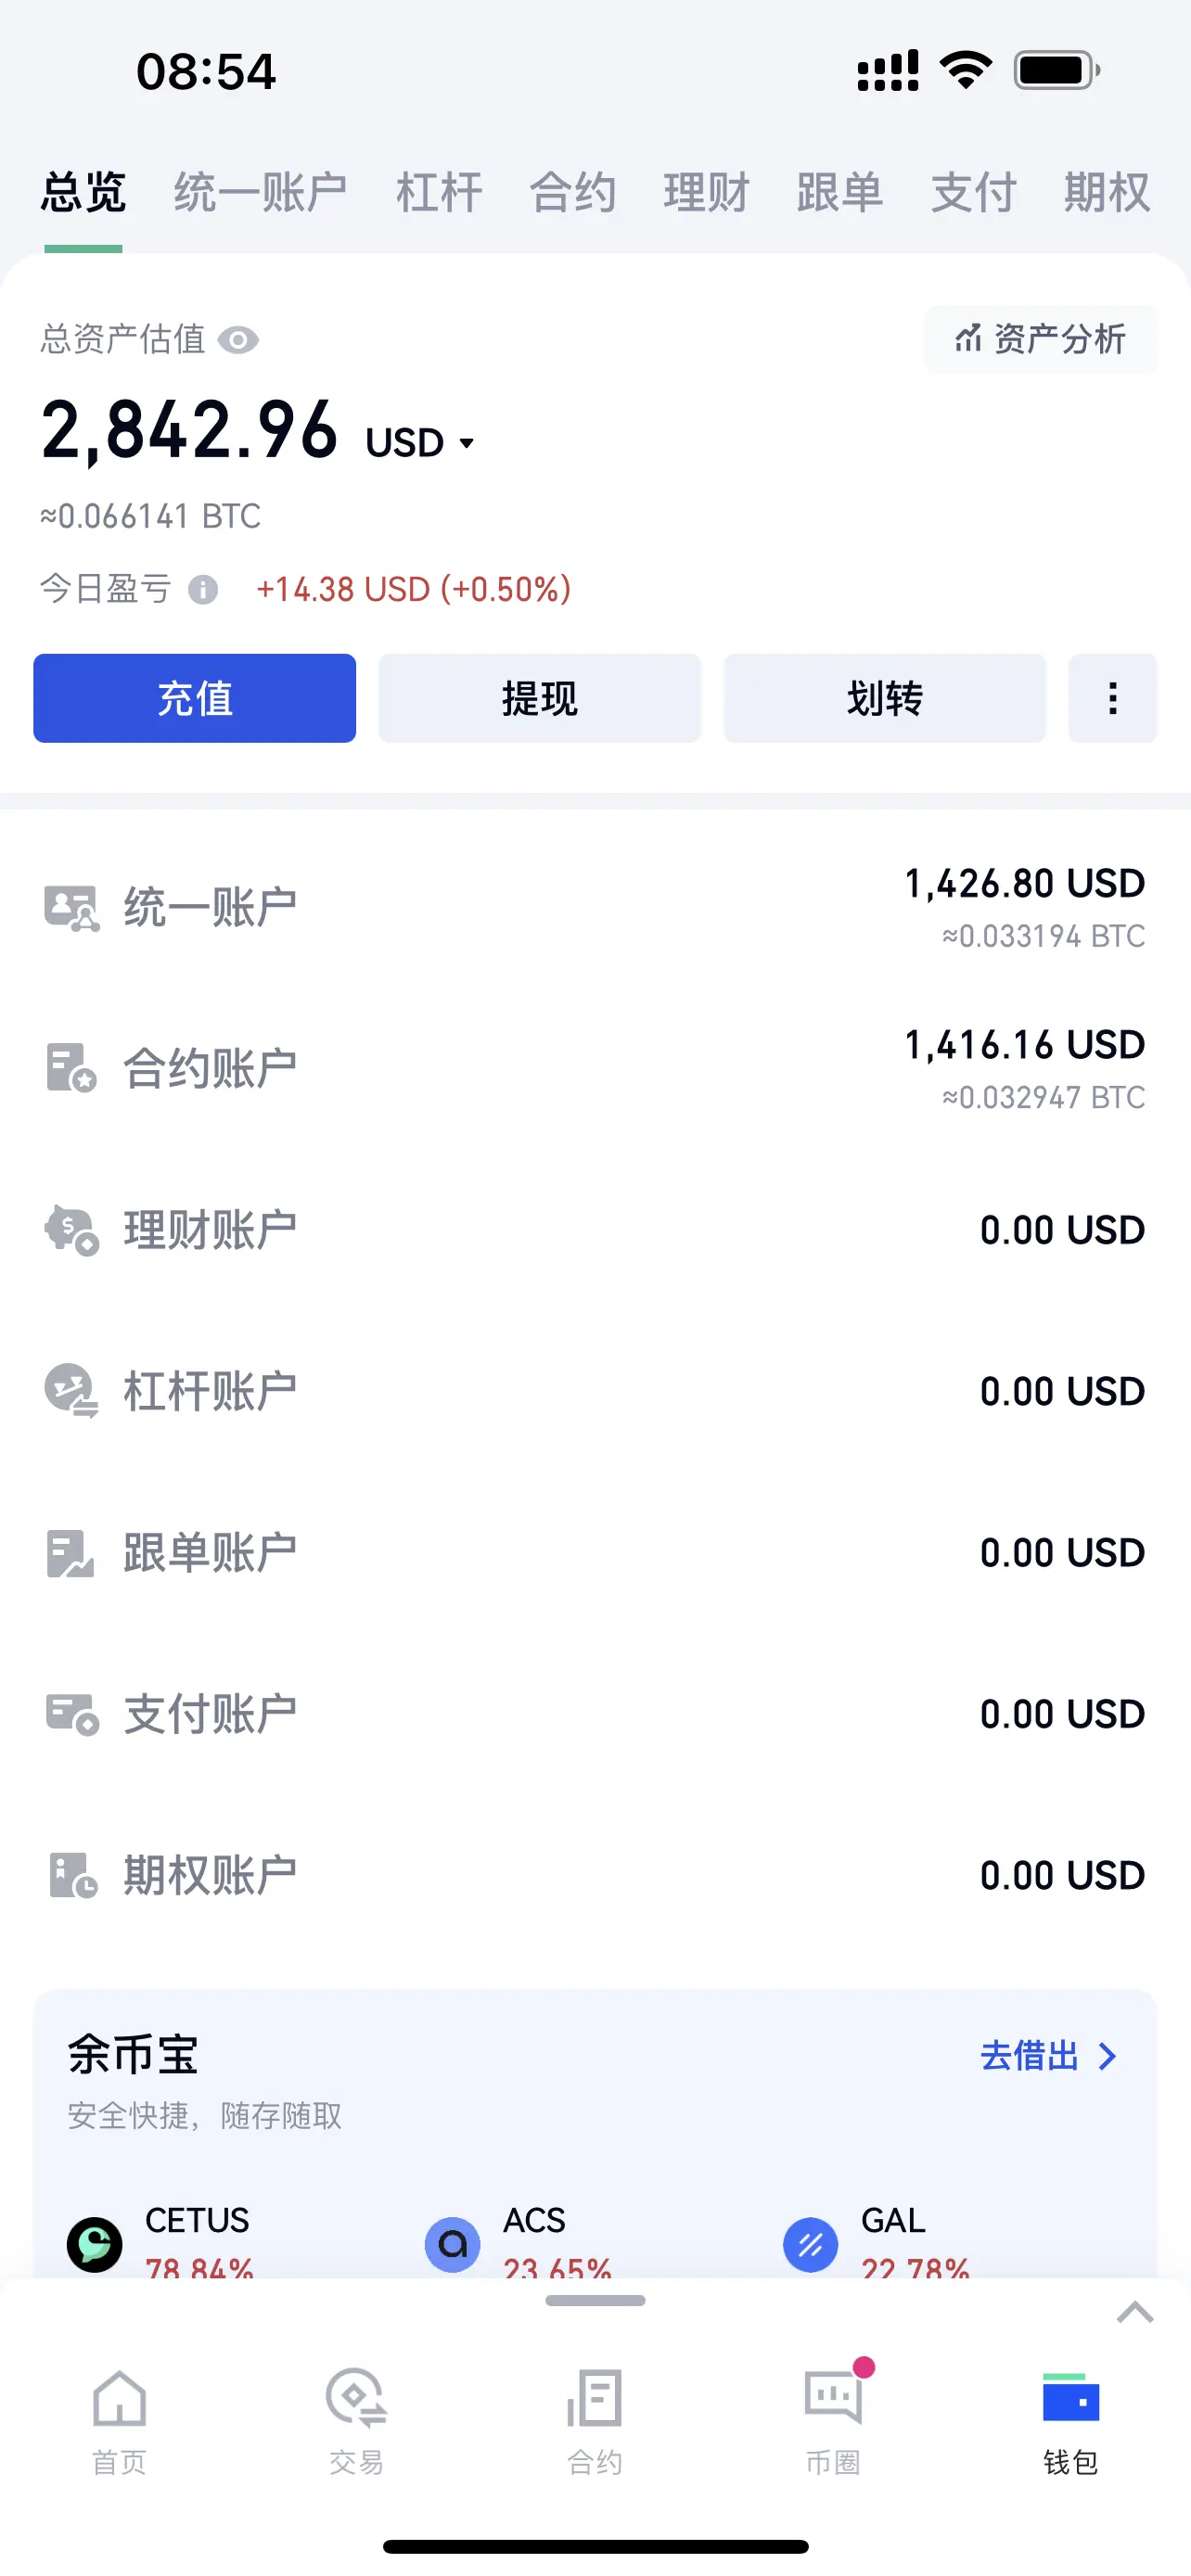Tap the 划转 transfer button
The width and height of the screenshot is (1191, 2576).
pos(885,698)
